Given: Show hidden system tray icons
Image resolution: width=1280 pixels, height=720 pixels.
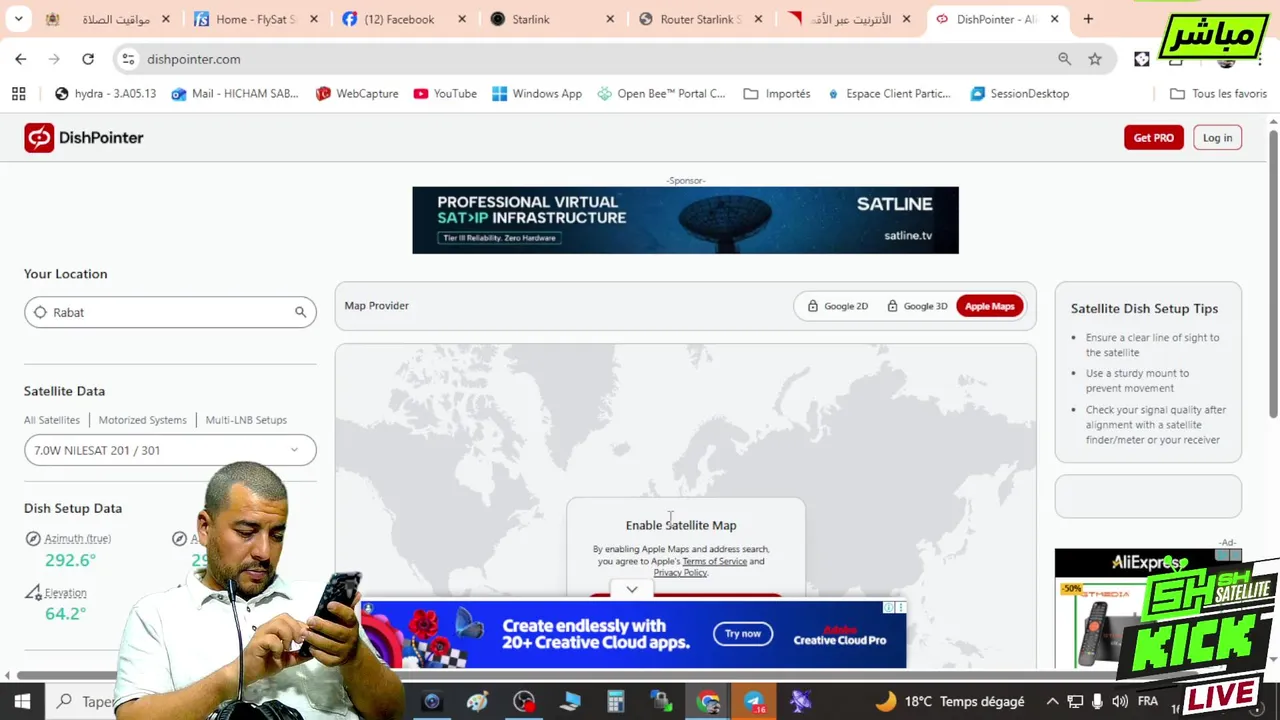Looking at the screenshot, I should [x=1052, y=701].
